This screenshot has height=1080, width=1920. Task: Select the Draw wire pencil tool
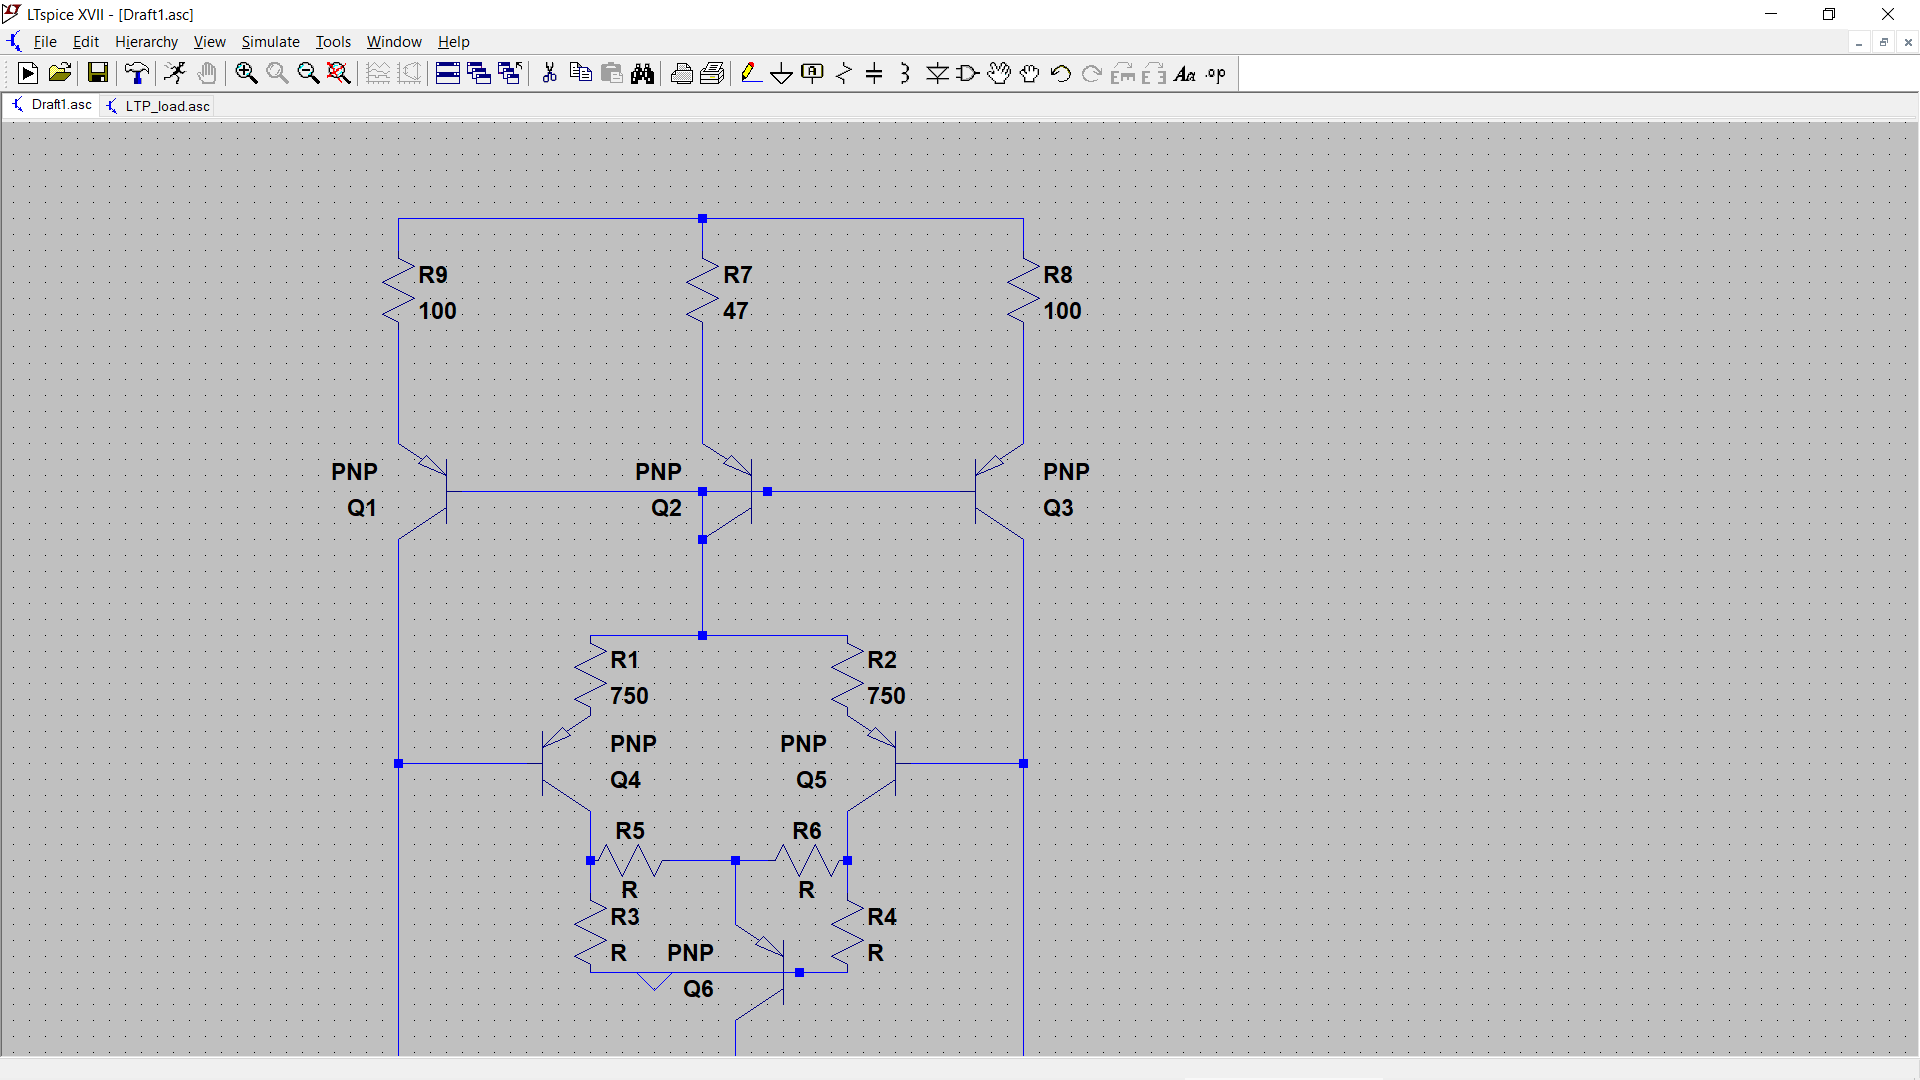(x=751, y=73)
